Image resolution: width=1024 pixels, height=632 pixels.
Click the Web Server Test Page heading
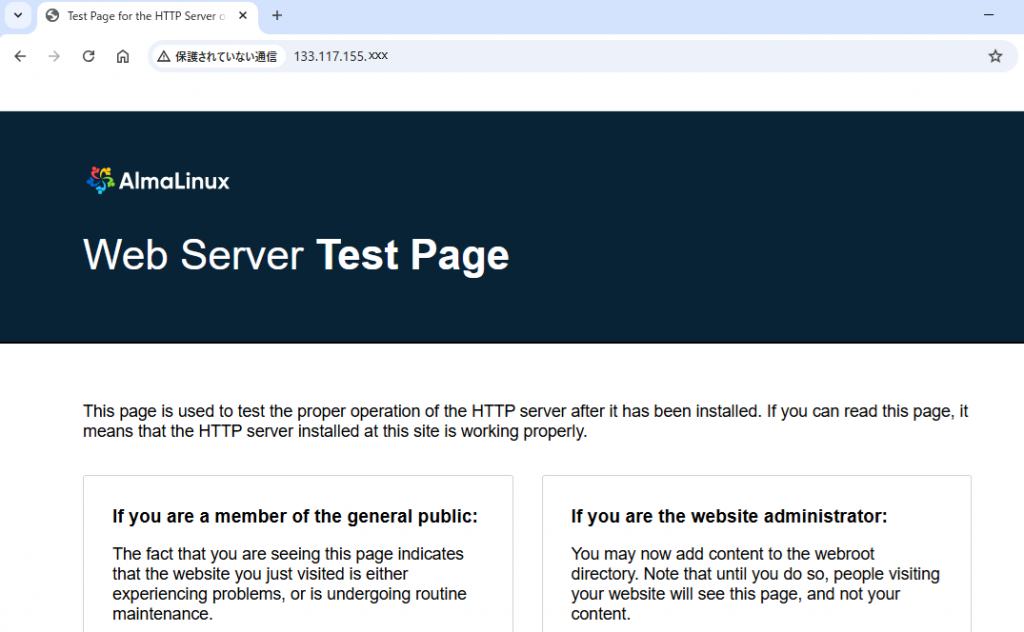coord(296,255)
